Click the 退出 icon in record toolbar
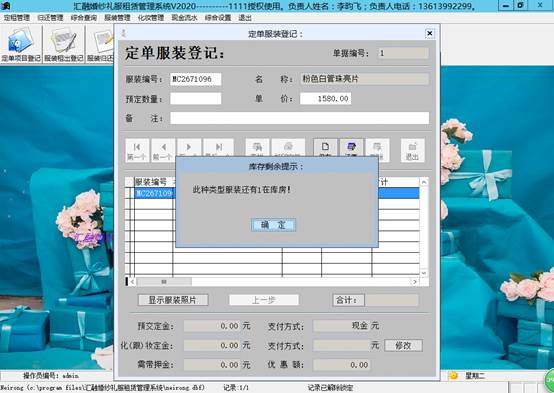The height and width of the screenshot is (393, 554). tap(412, 151)
